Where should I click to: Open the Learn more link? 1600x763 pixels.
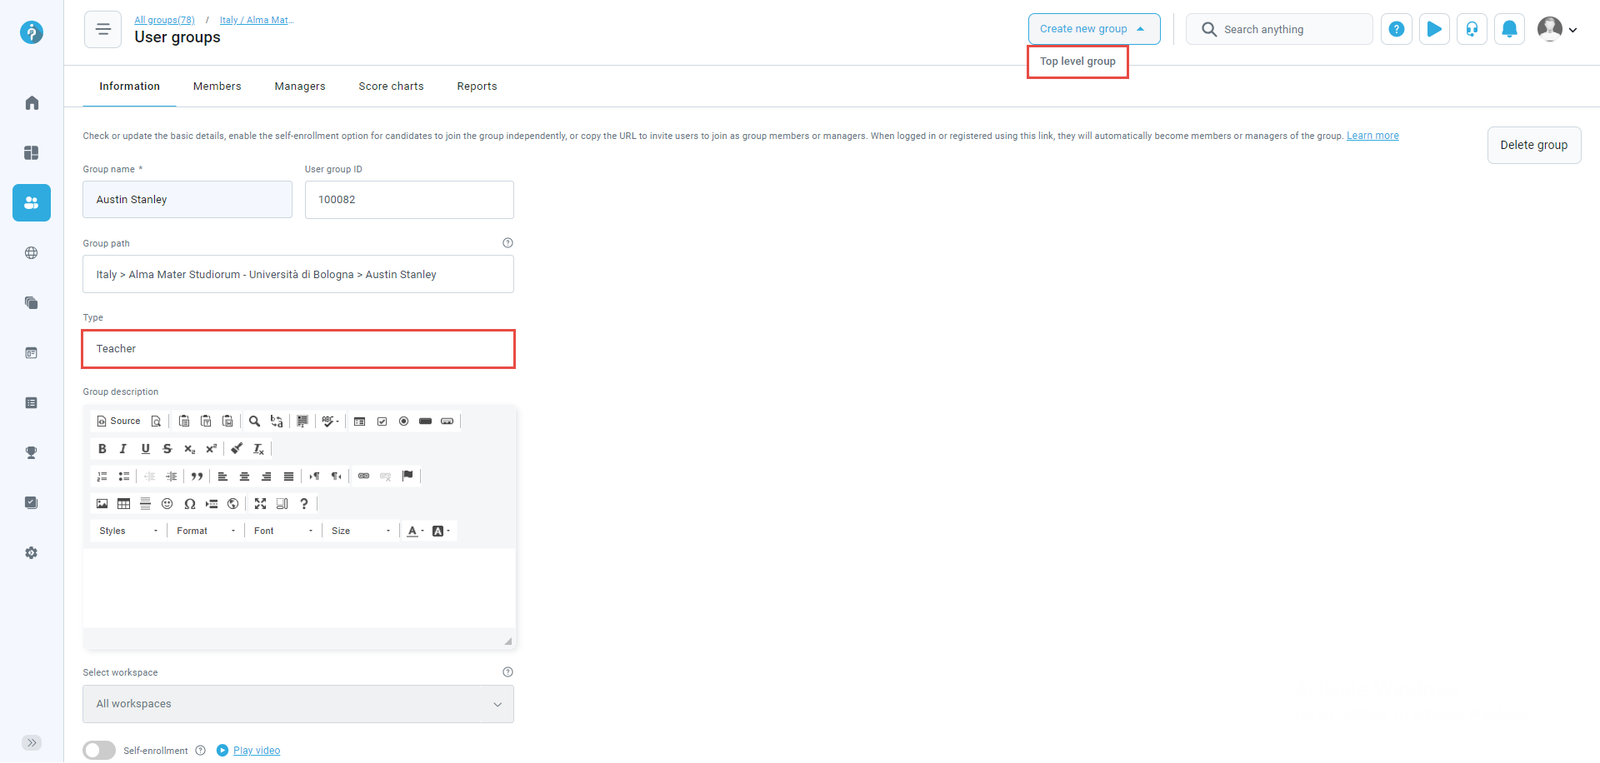[x=1372, y=136]
